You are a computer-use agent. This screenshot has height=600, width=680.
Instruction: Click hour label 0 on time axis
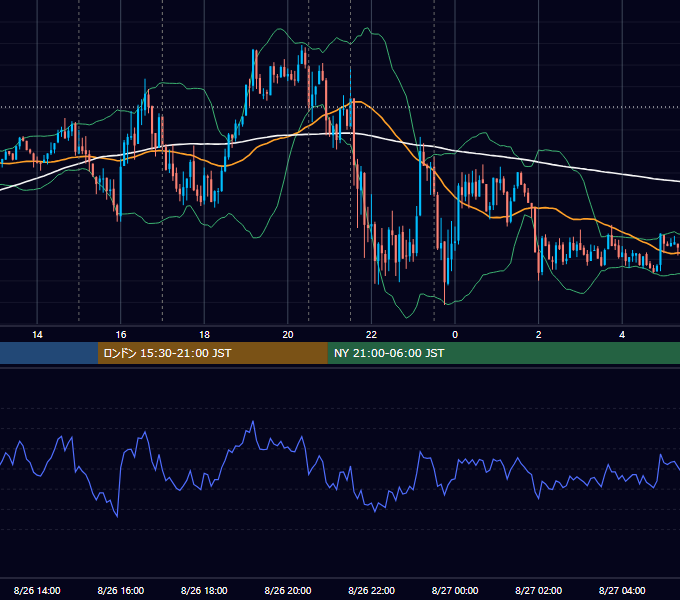455,335
